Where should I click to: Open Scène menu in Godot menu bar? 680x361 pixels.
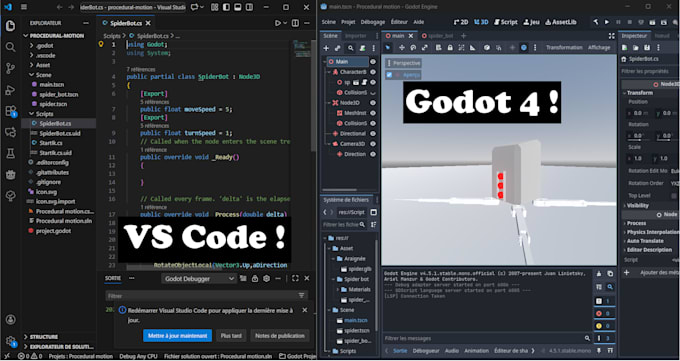[329, 22]
